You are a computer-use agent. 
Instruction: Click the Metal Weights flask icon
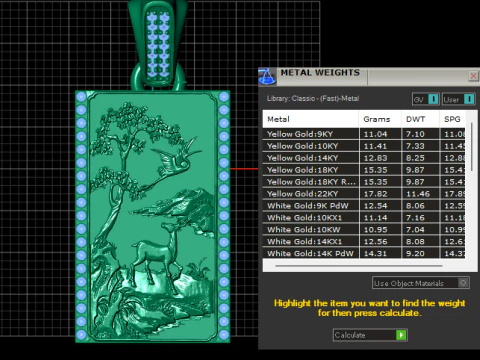coord(267,76)
